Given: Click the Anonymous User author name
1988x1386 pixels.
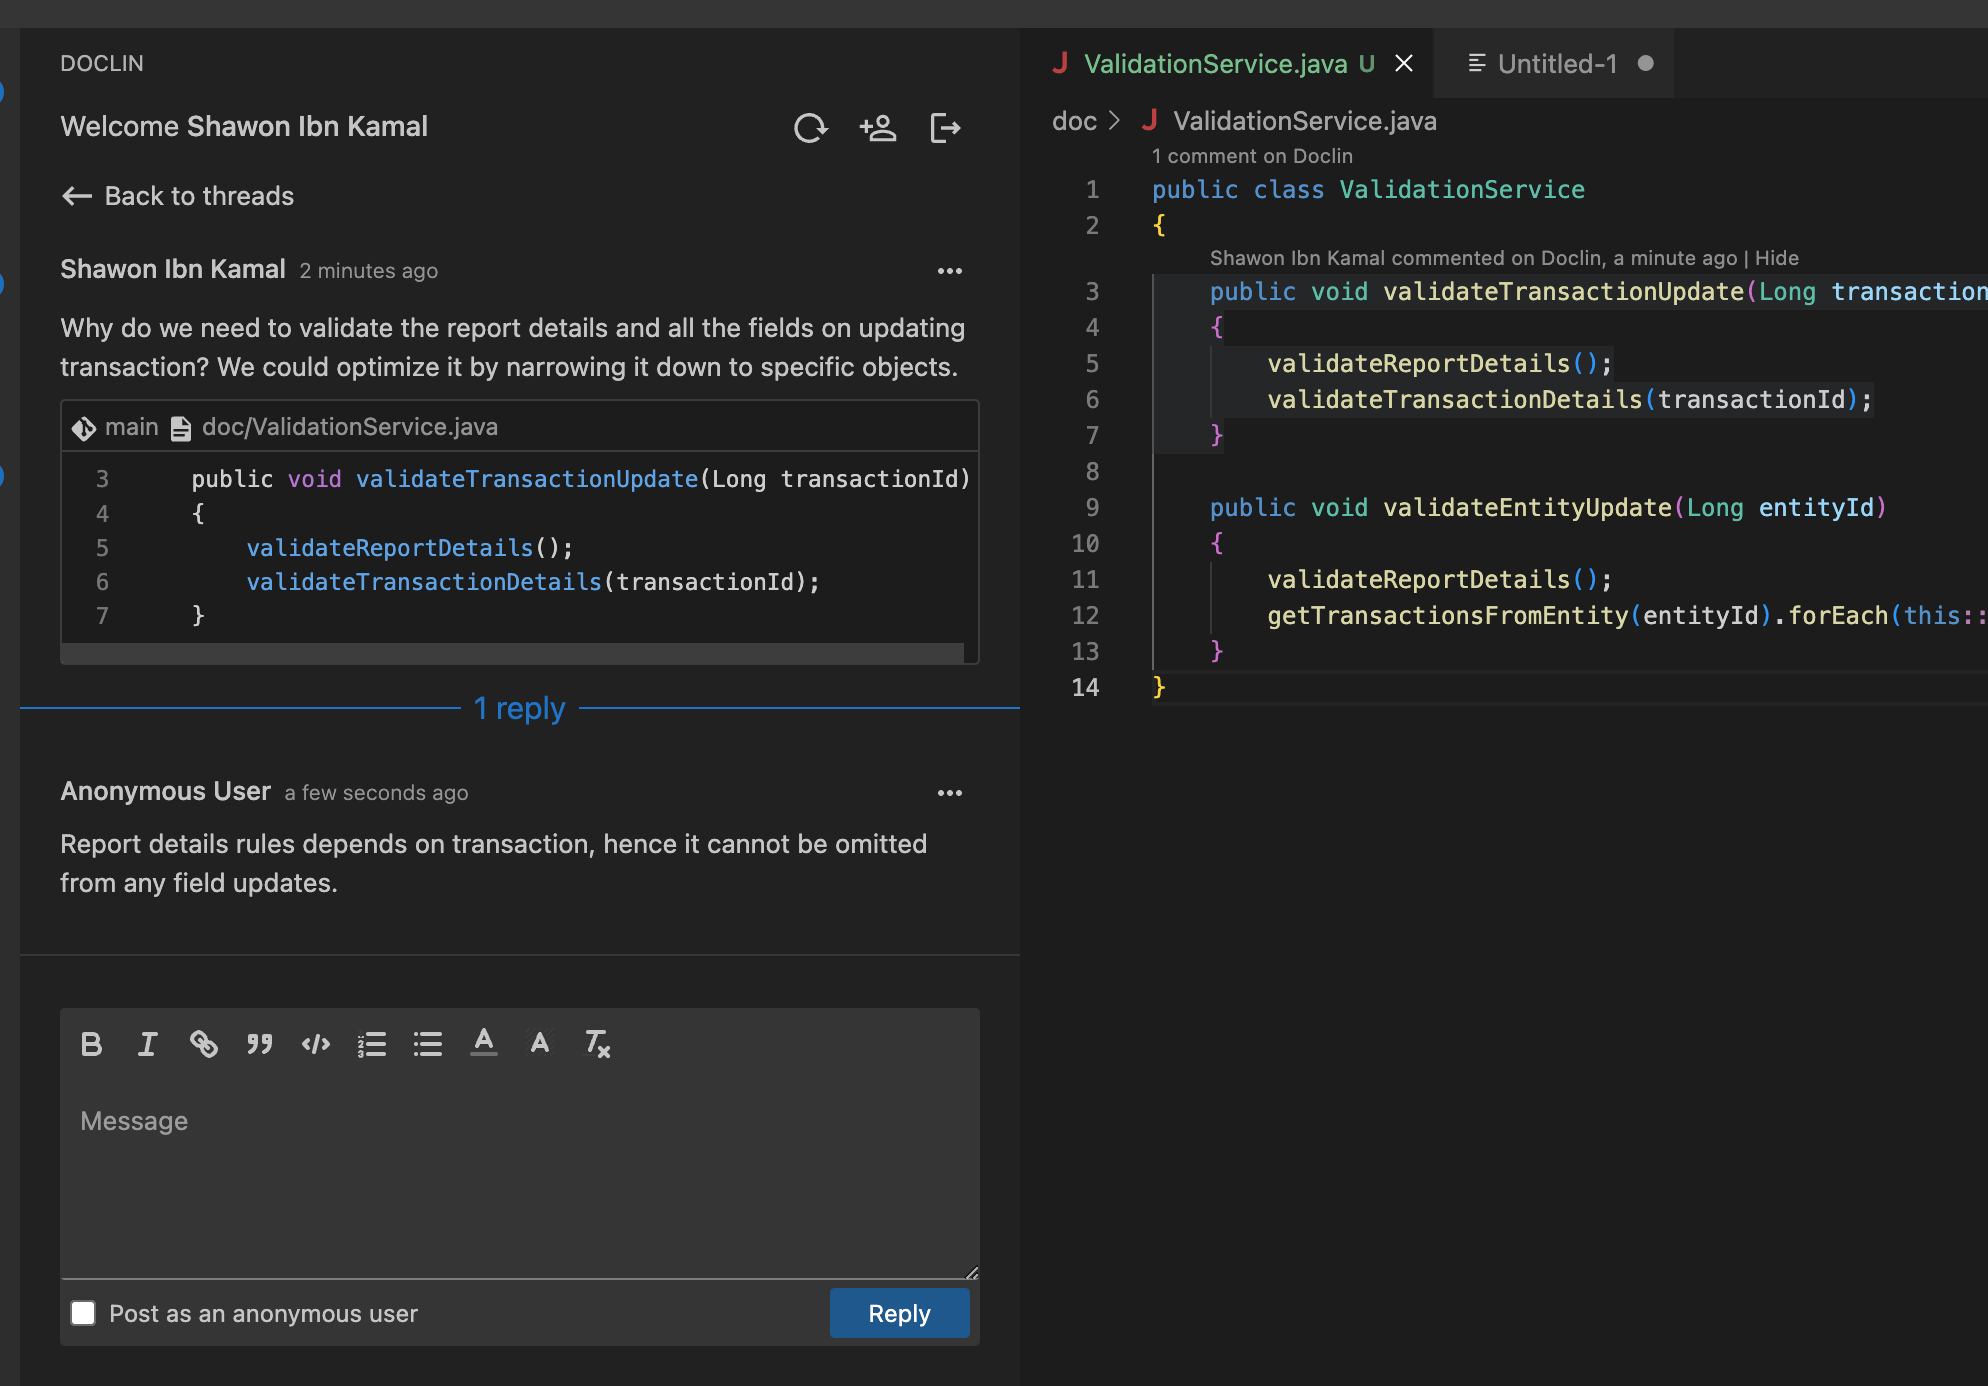Looking at the screenshot, I should (x=165, y=791).
